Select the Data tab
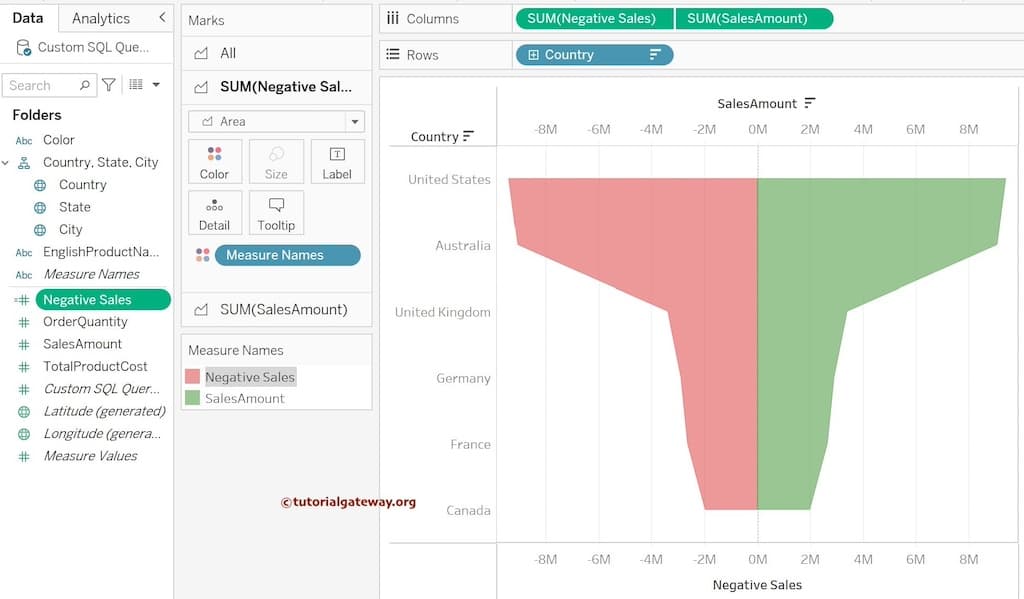 (28, 18)
